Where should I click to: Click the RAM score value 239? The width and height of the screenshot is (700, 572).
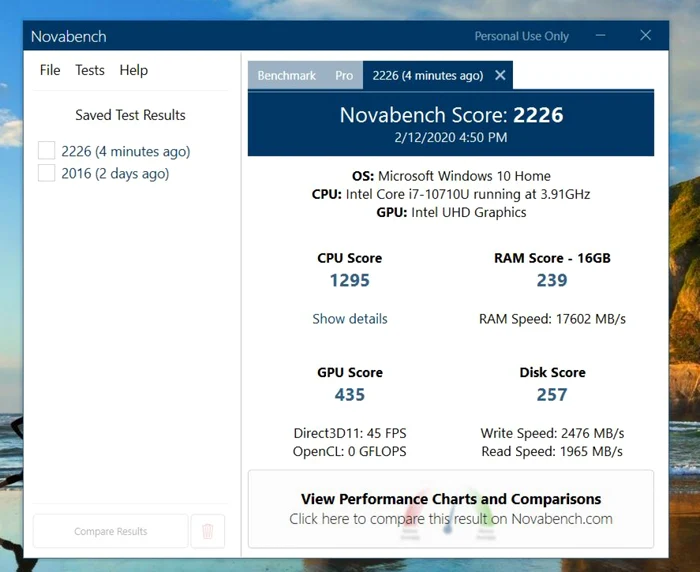pos(552,280)
